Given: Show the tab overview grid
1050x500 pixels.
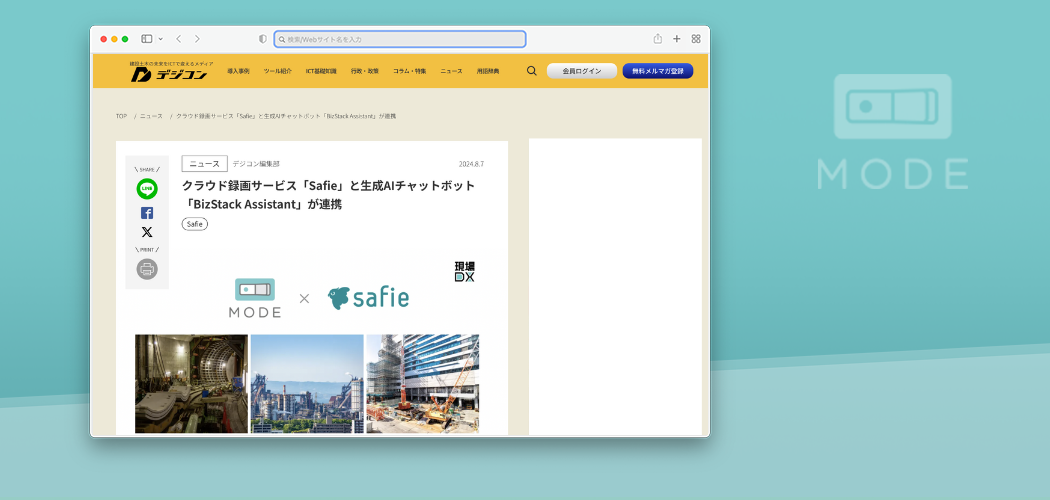Looking at the screenshot, I should pos(696,39).
